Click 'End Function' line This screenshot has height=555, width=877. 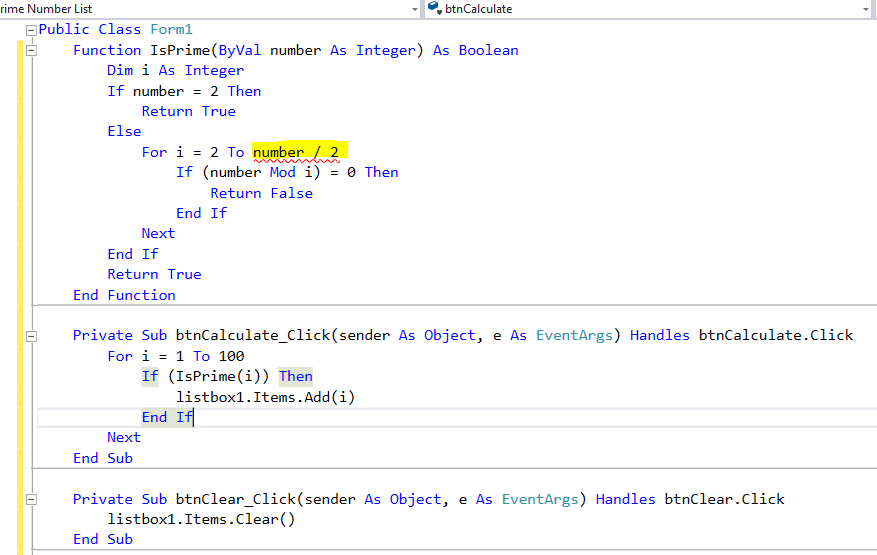point(124,295)
